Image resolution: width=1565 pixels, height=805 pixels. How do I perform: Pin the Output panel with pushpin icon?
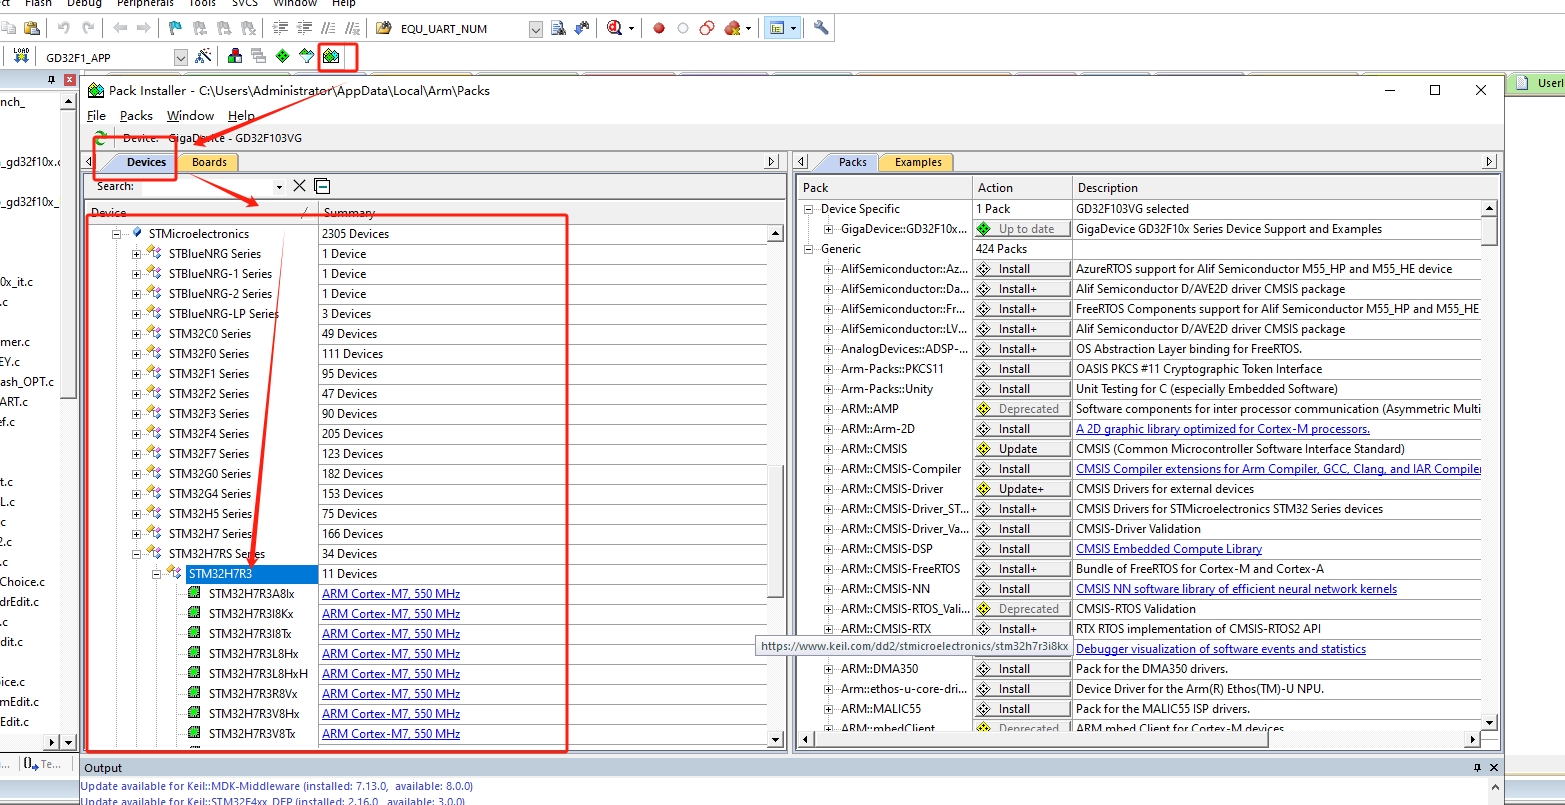click(1477, 768)
